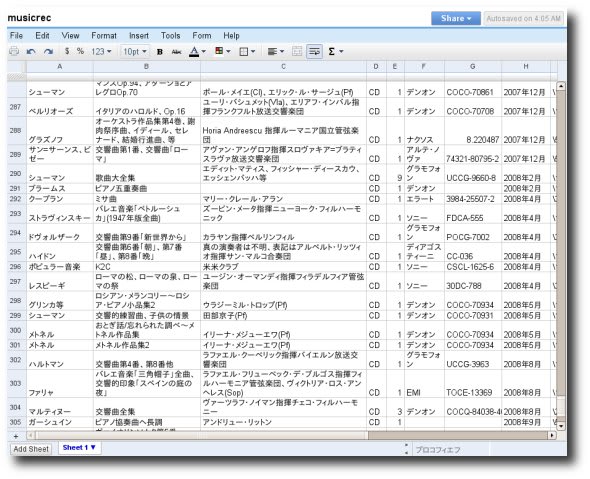Click cell containing K2C
Viewport: 590px width, 479px height.
tap(147, 266)
